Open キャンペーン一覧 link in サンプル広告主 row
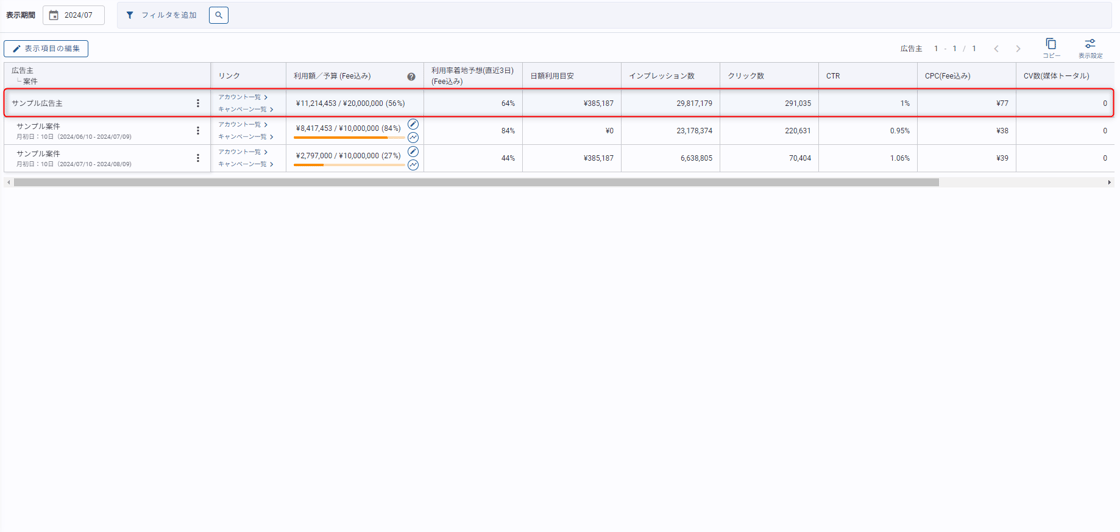Screen dimensions: 1120x532 tap(245, 109)
